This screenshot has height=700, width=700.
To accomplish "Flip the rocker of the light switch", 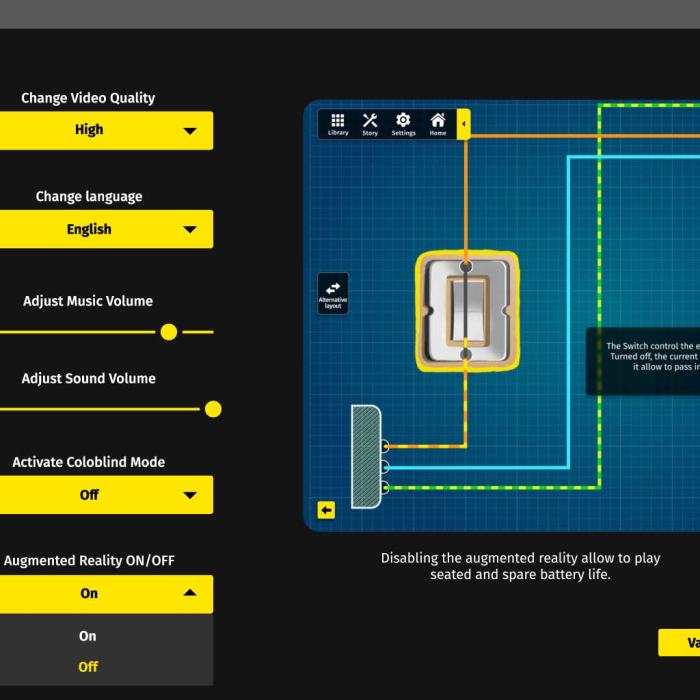I will point(466,311).
